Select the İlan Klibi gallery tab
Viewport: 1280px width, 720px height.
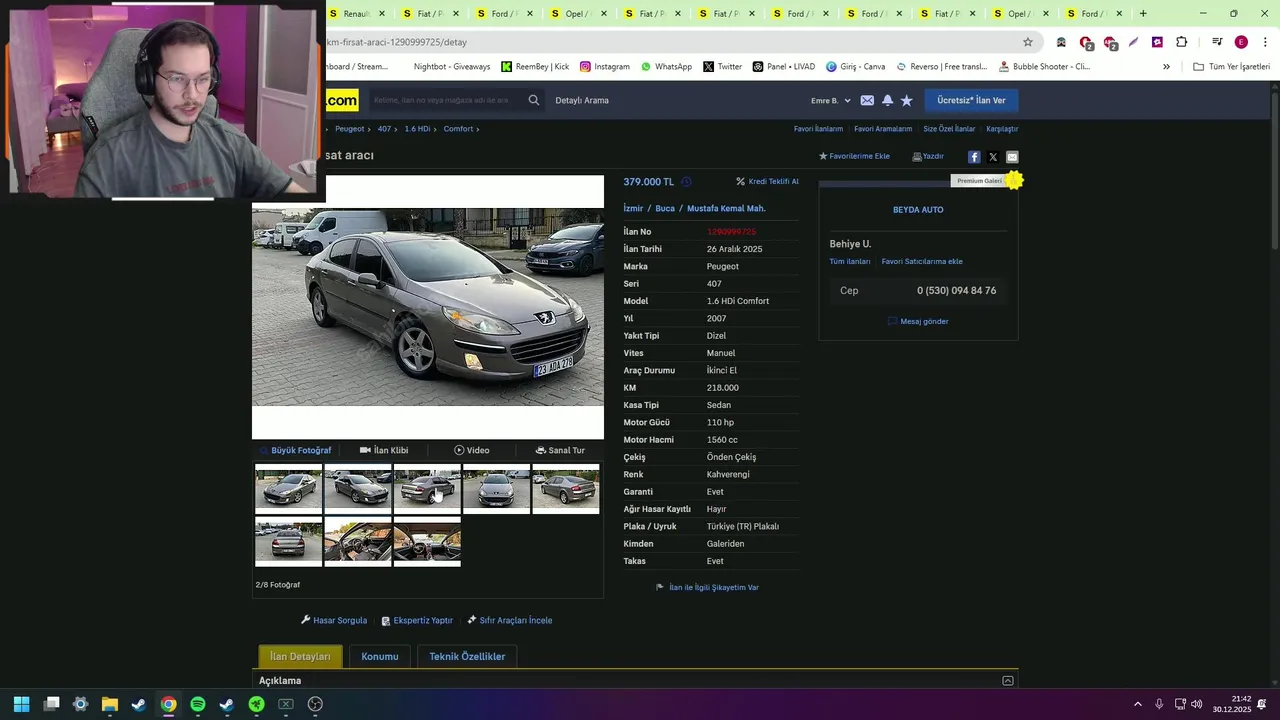point(384,450)
